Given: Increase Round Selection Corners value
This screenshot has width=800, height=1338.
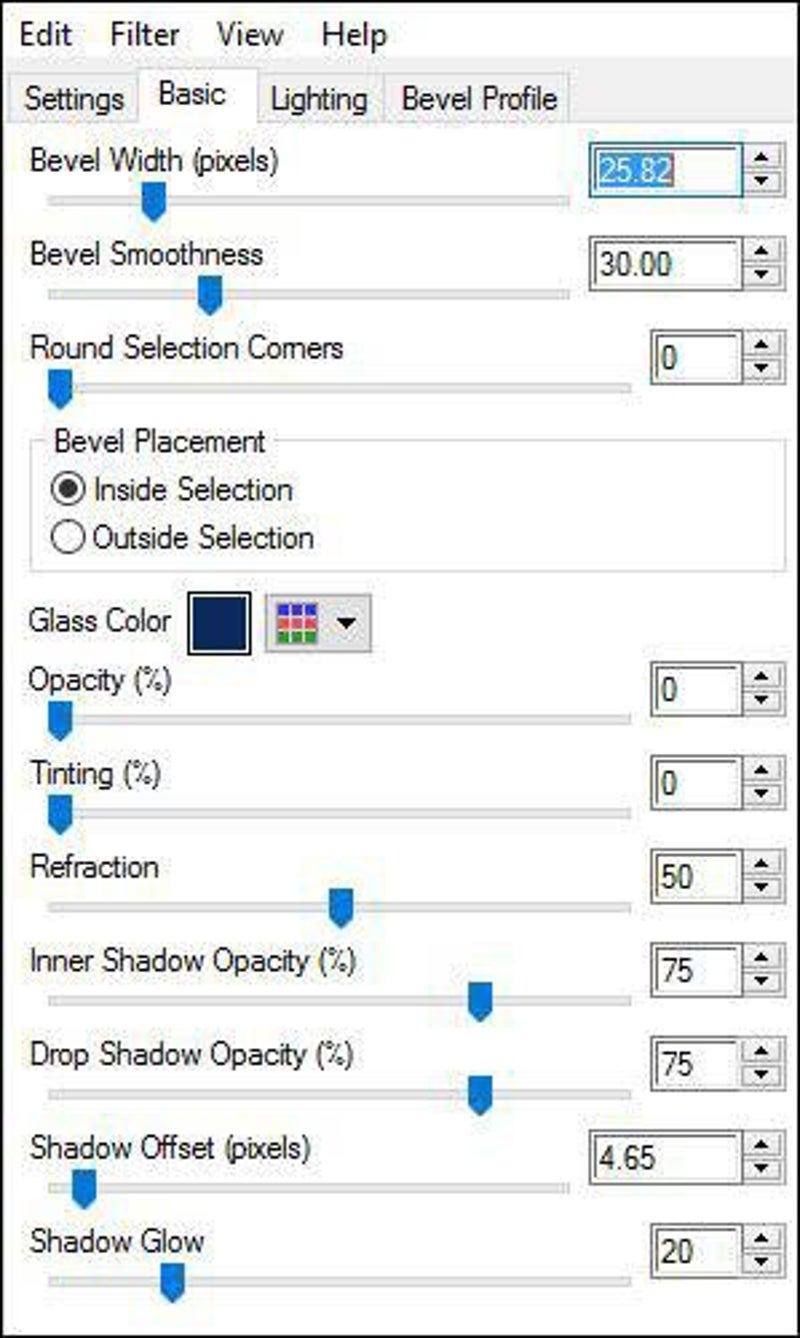Looking at the screenshot, I should [x=764, y=346].
